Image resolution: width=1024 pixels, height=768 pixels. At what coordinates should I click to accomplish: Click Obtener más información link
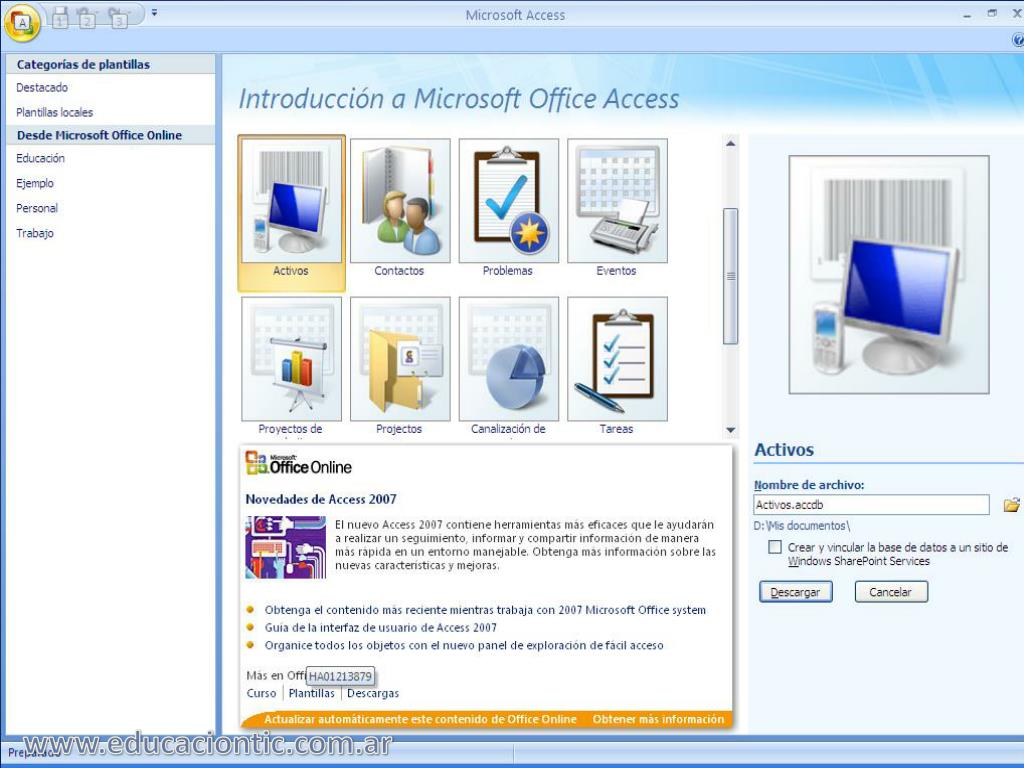[658, 719]
